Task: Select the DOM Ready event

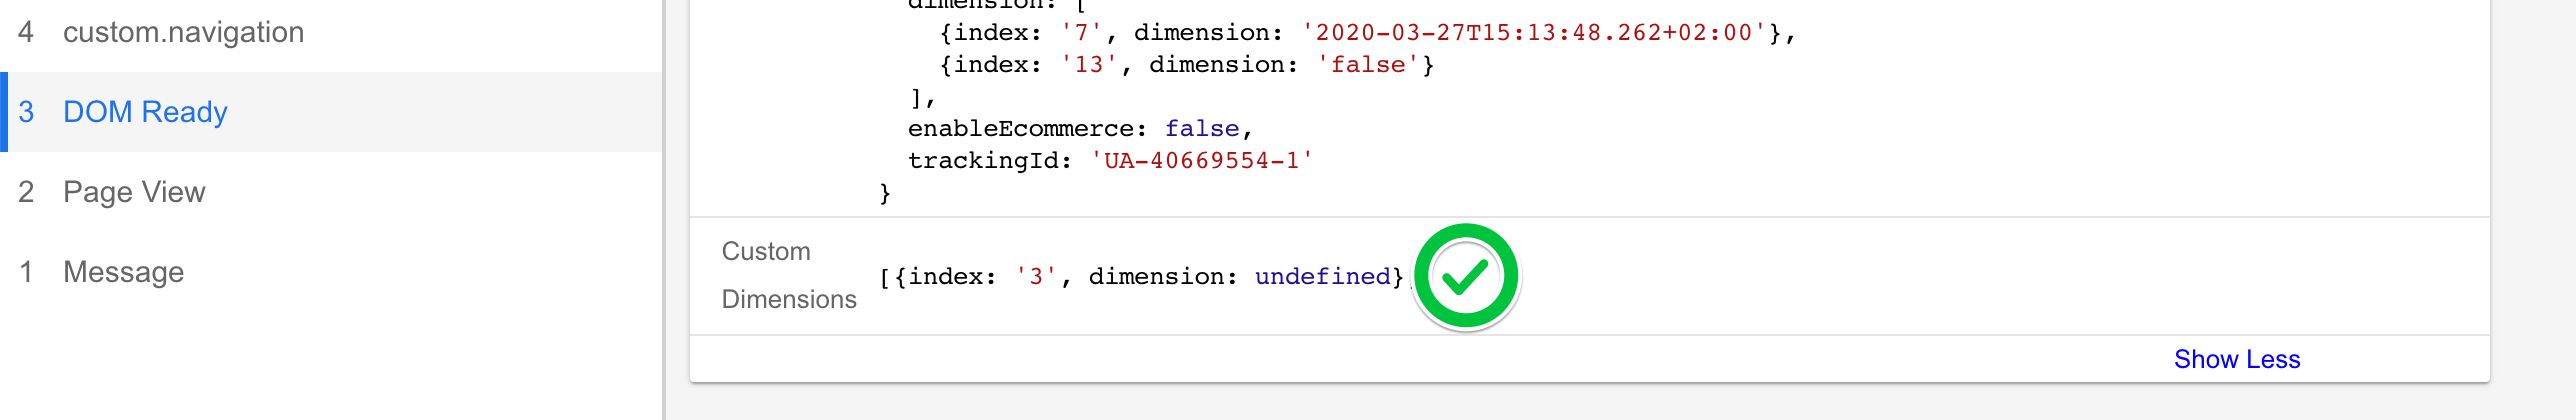Action: point(331,112)
